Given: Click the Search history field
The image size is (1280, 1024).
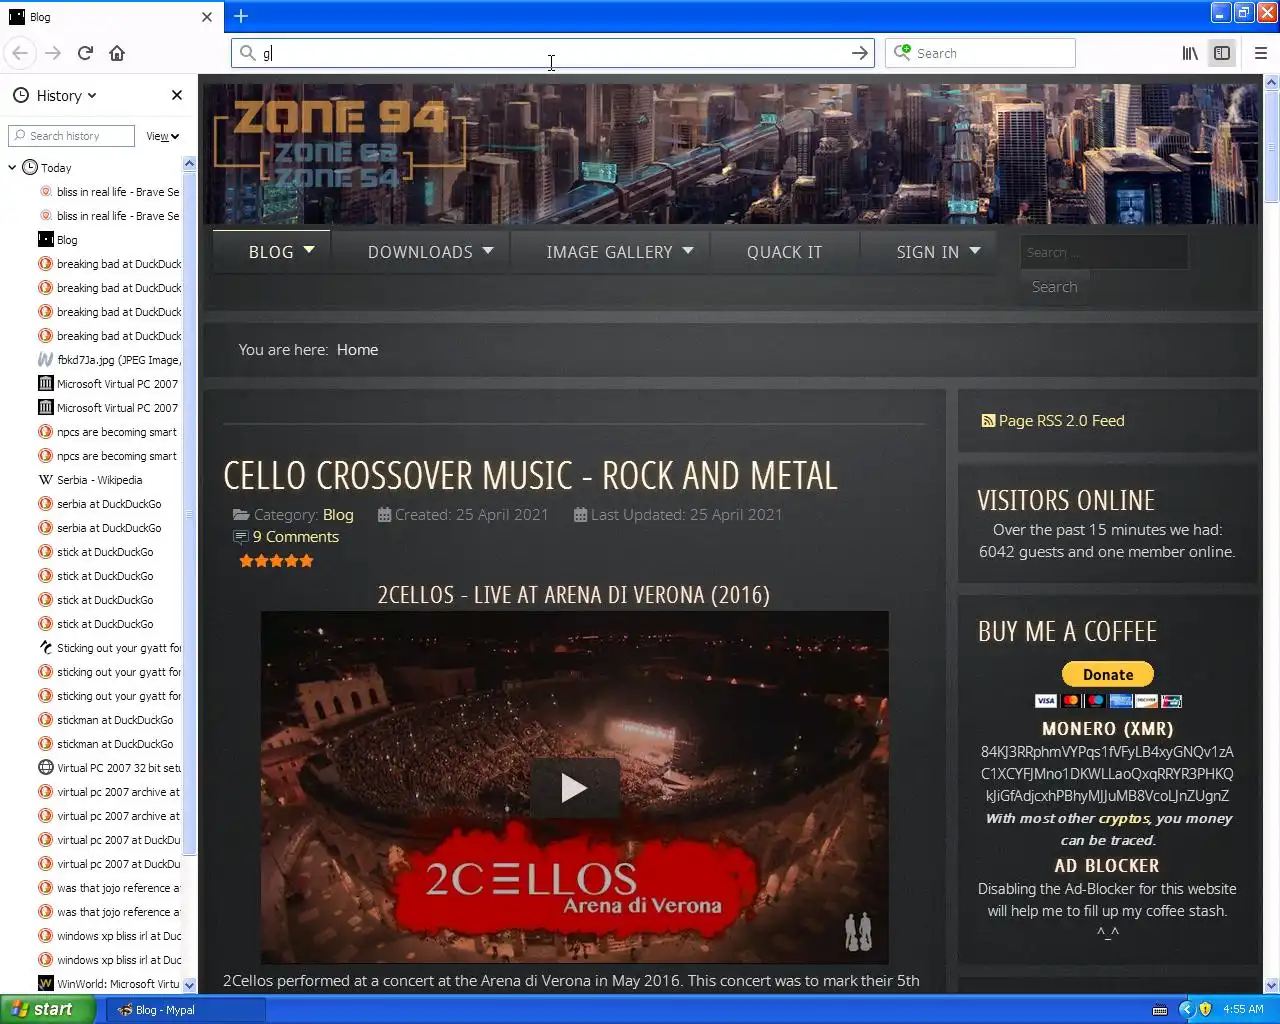Looking at the screenshot, I should [x=71, y=136].
